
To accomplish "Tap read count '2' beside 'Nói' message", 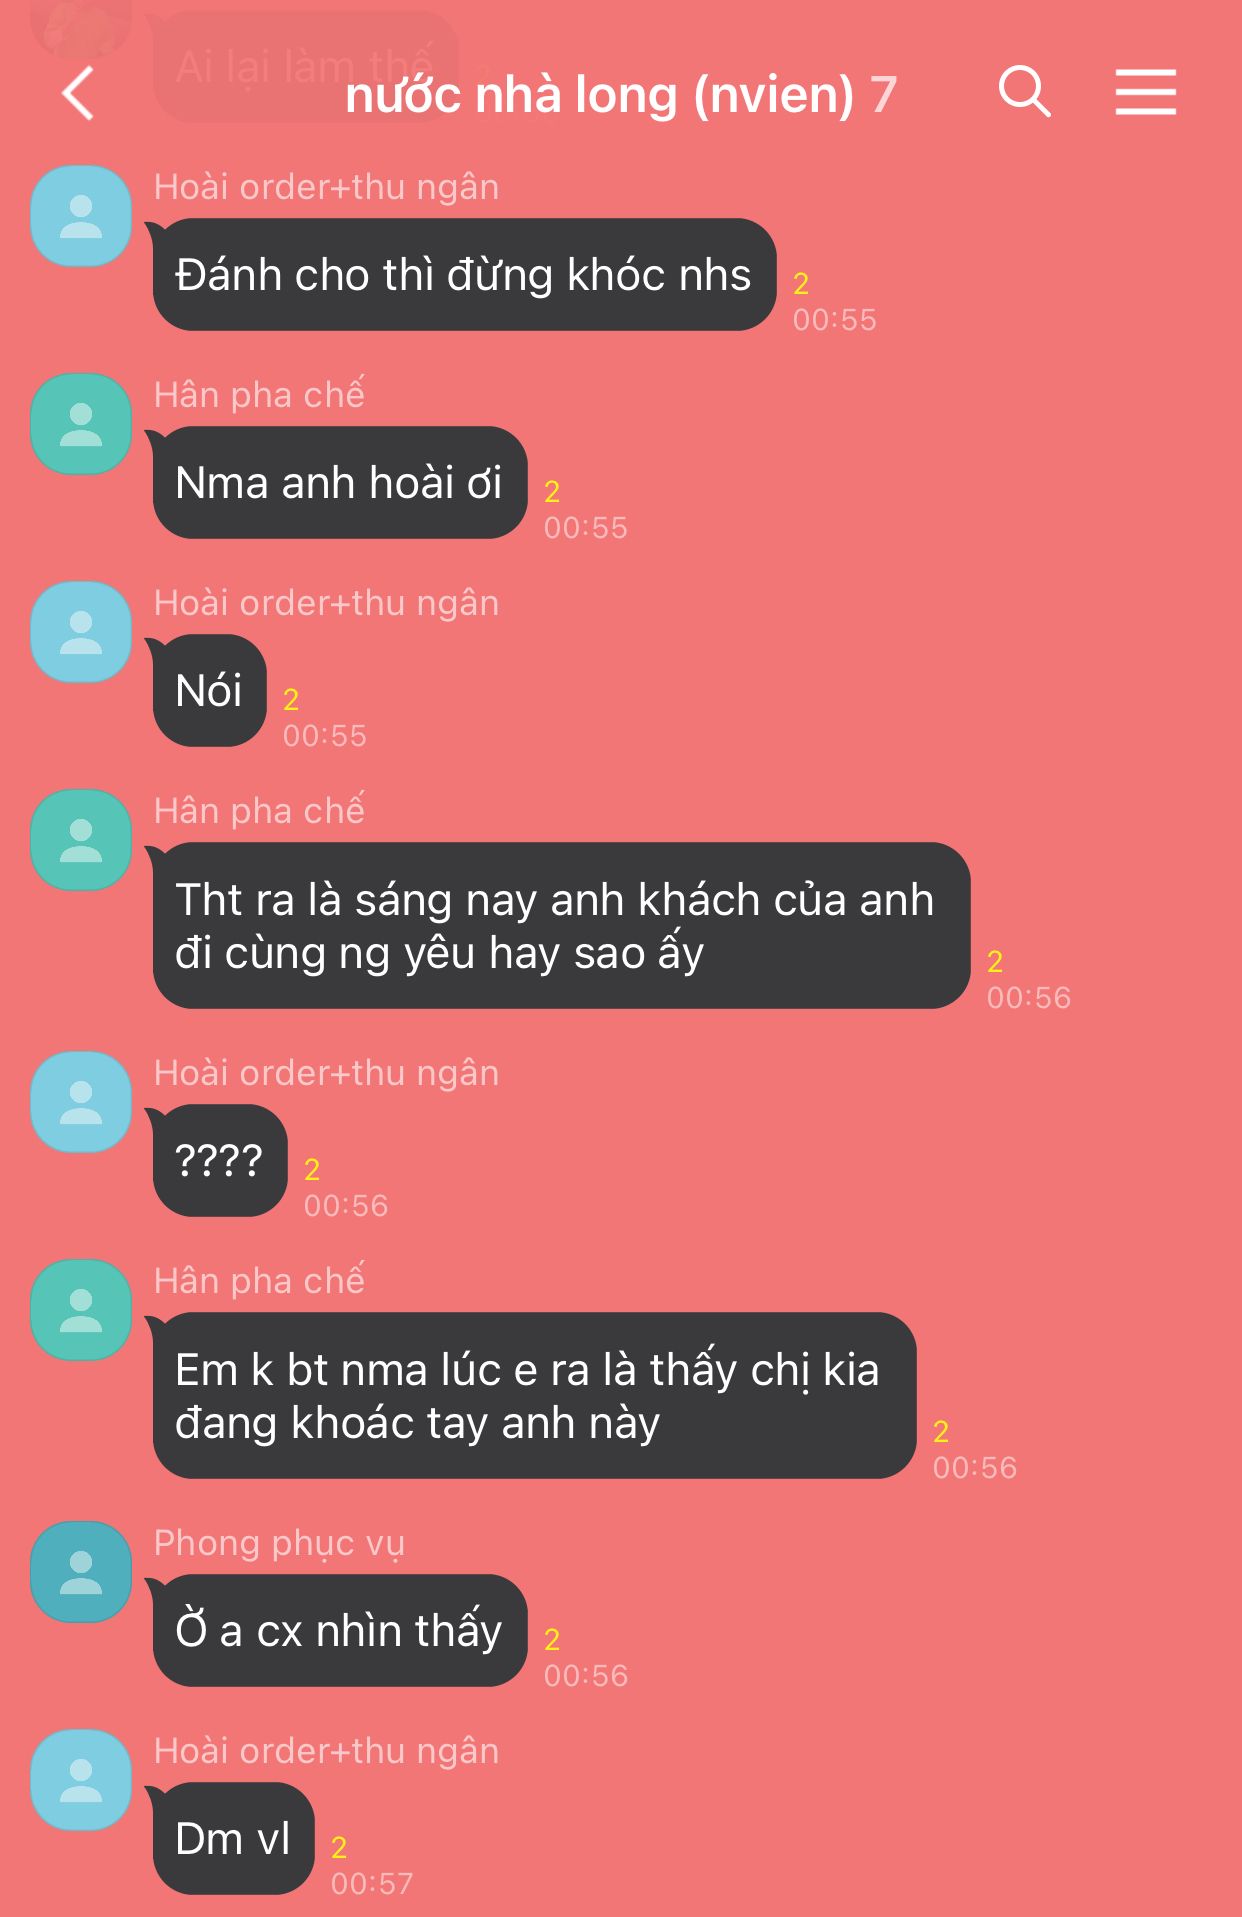I will pyautogui.click(x=291, y=699).
